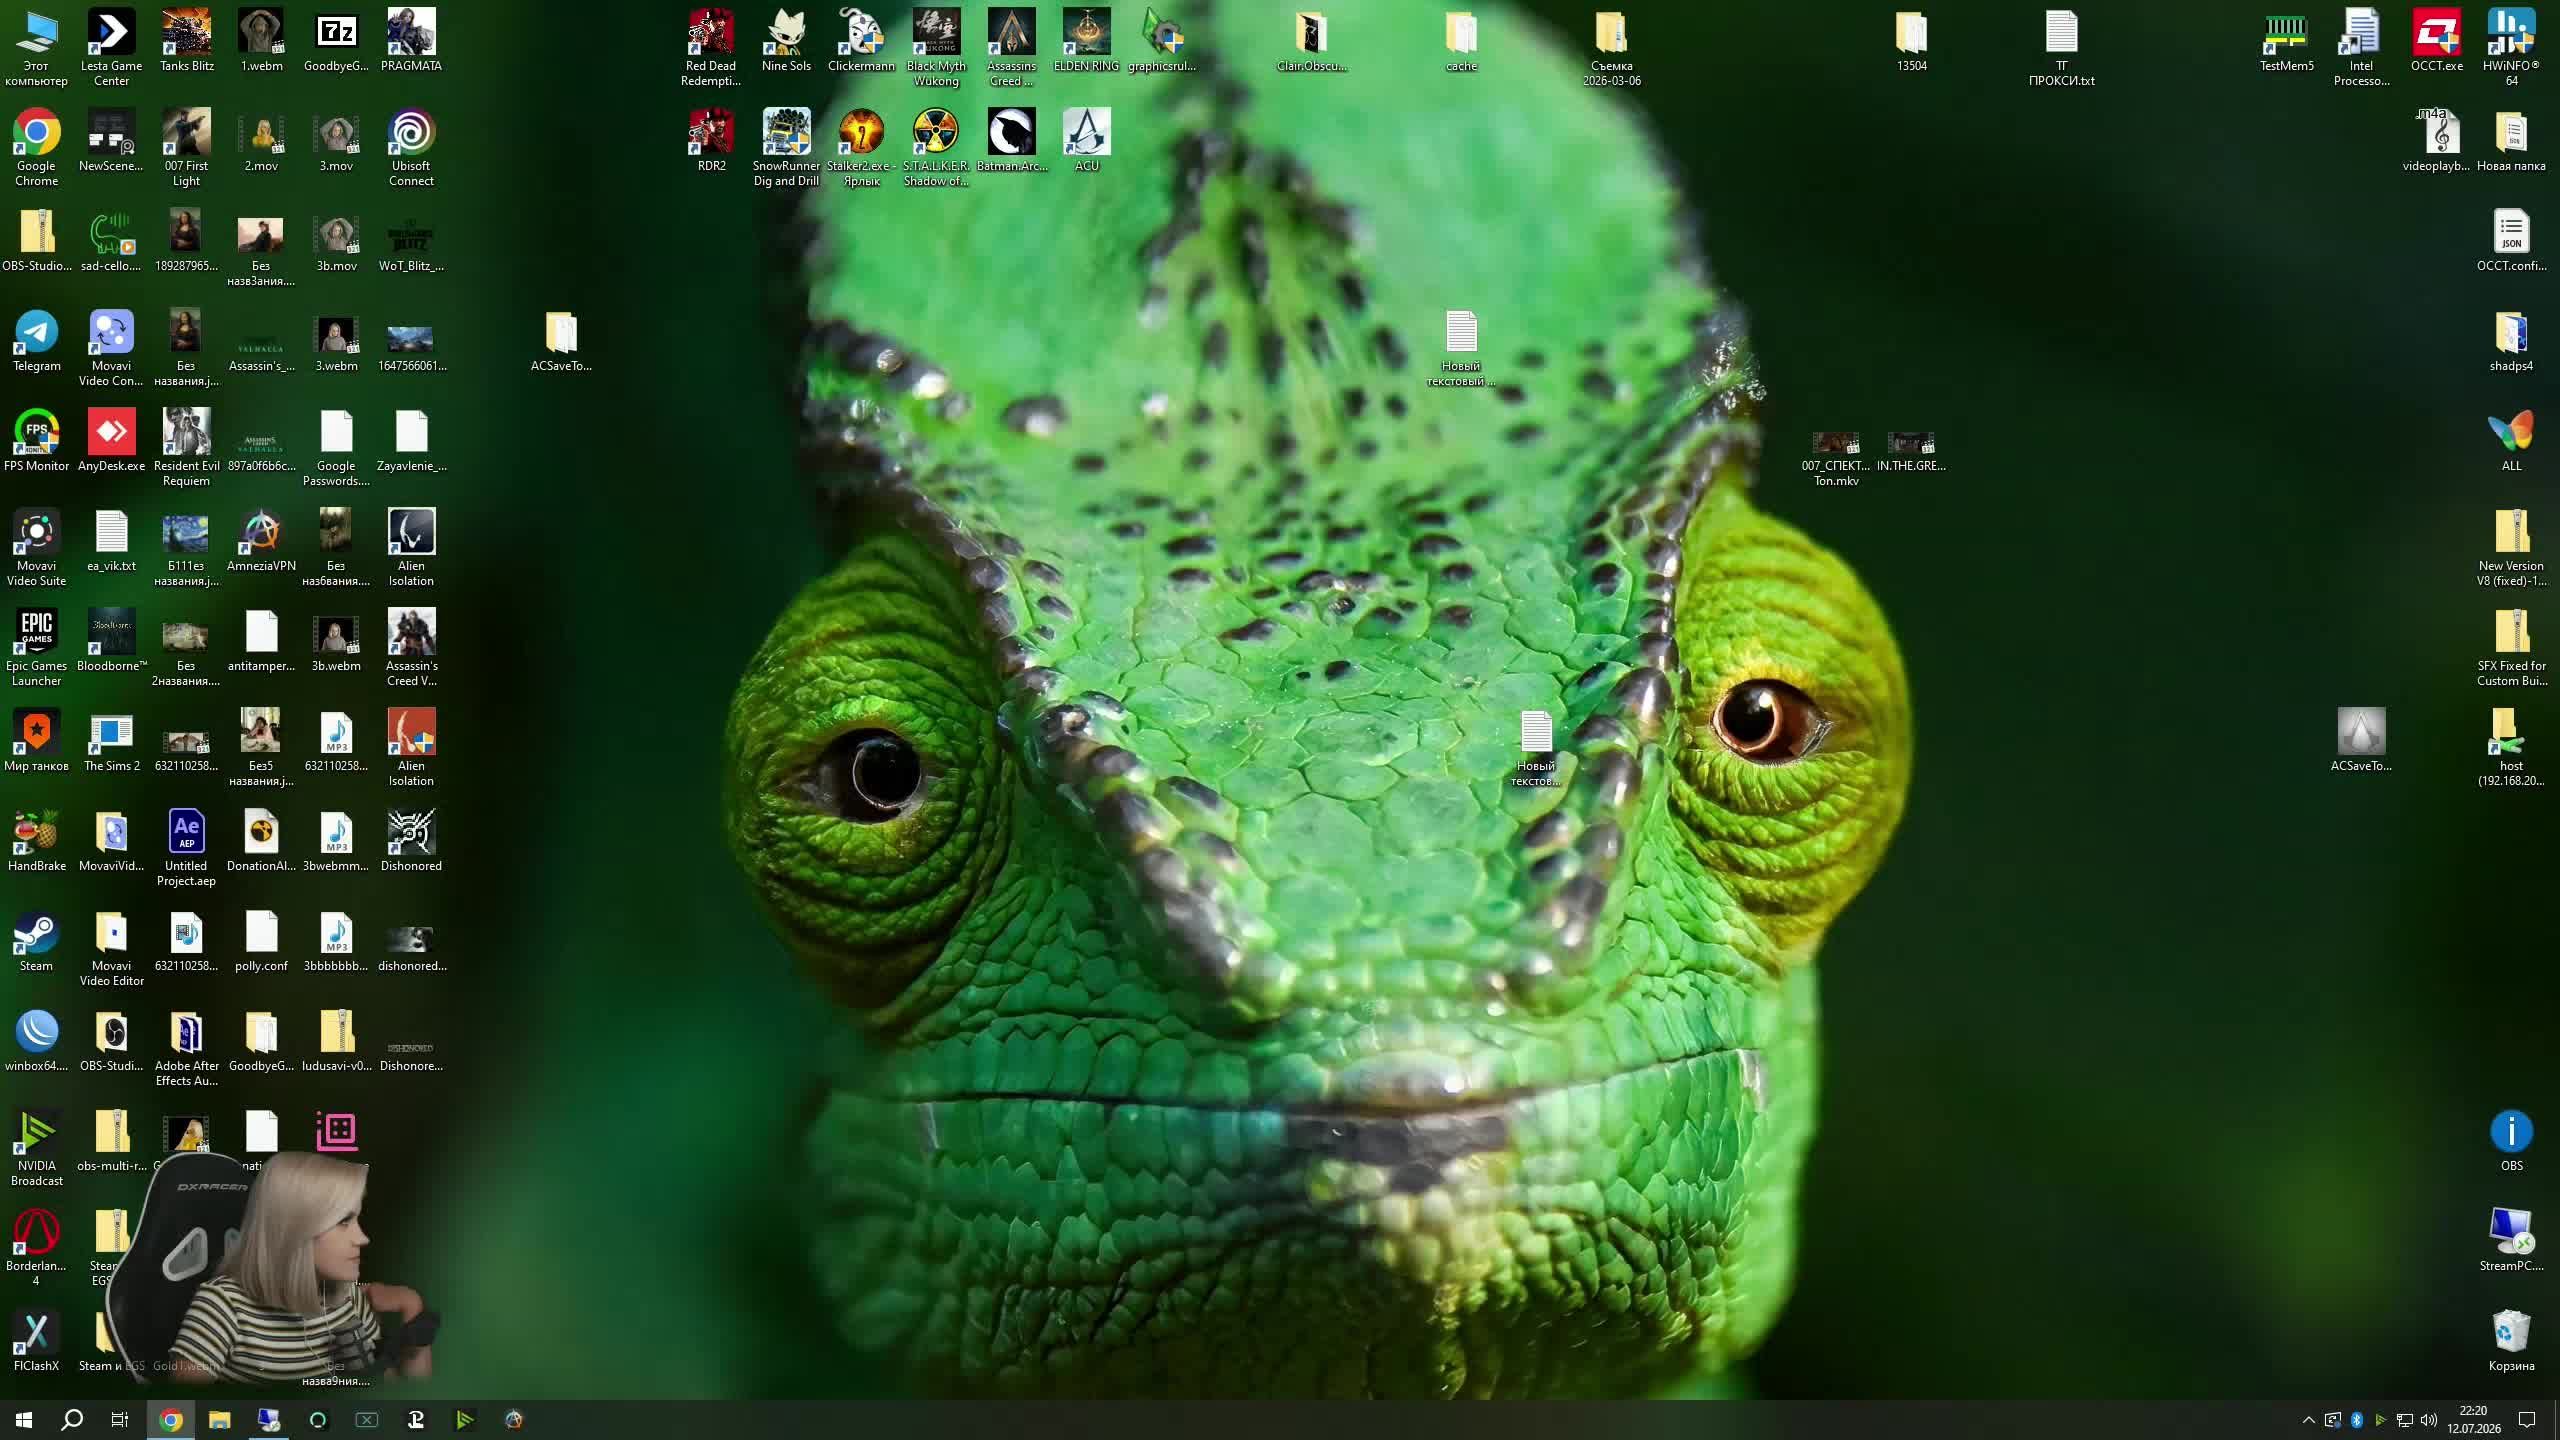Select the Telegram desktop icon
The image size is (2560, 1440).
[36, 340]
